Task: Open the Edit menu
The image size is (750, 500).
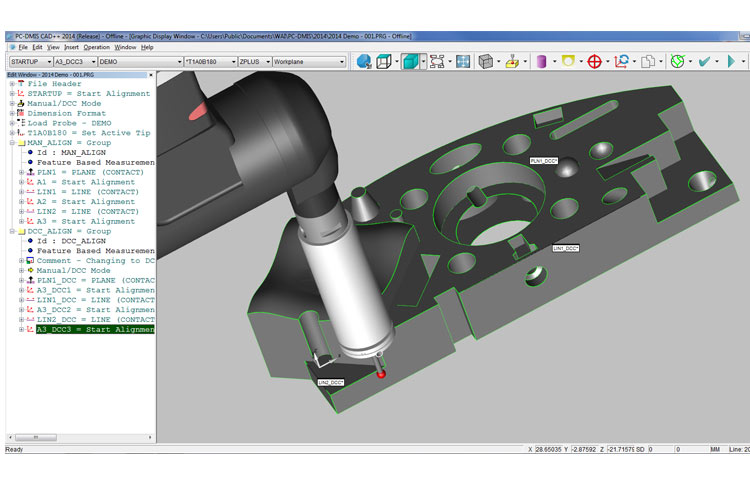Action: 37,47
